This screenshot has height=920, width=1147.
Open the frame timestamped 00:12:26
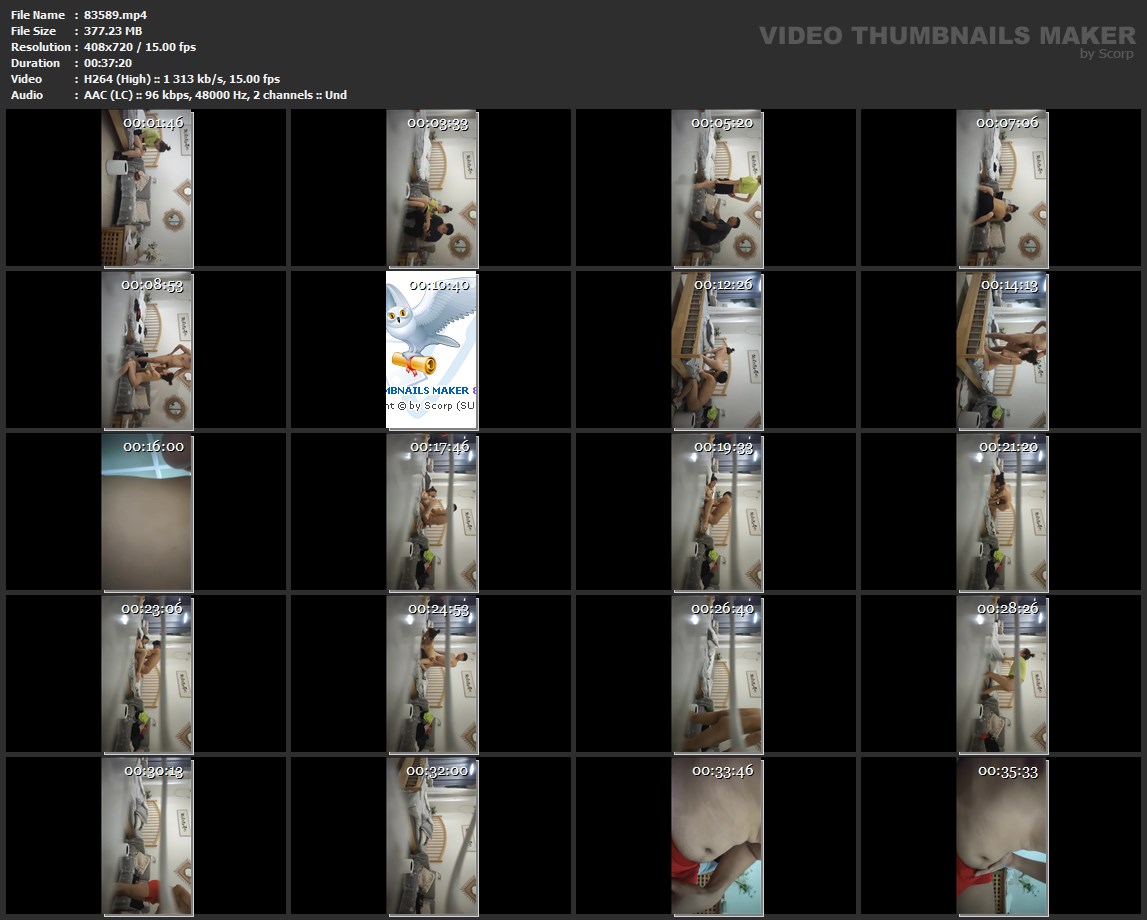[716, 350]
